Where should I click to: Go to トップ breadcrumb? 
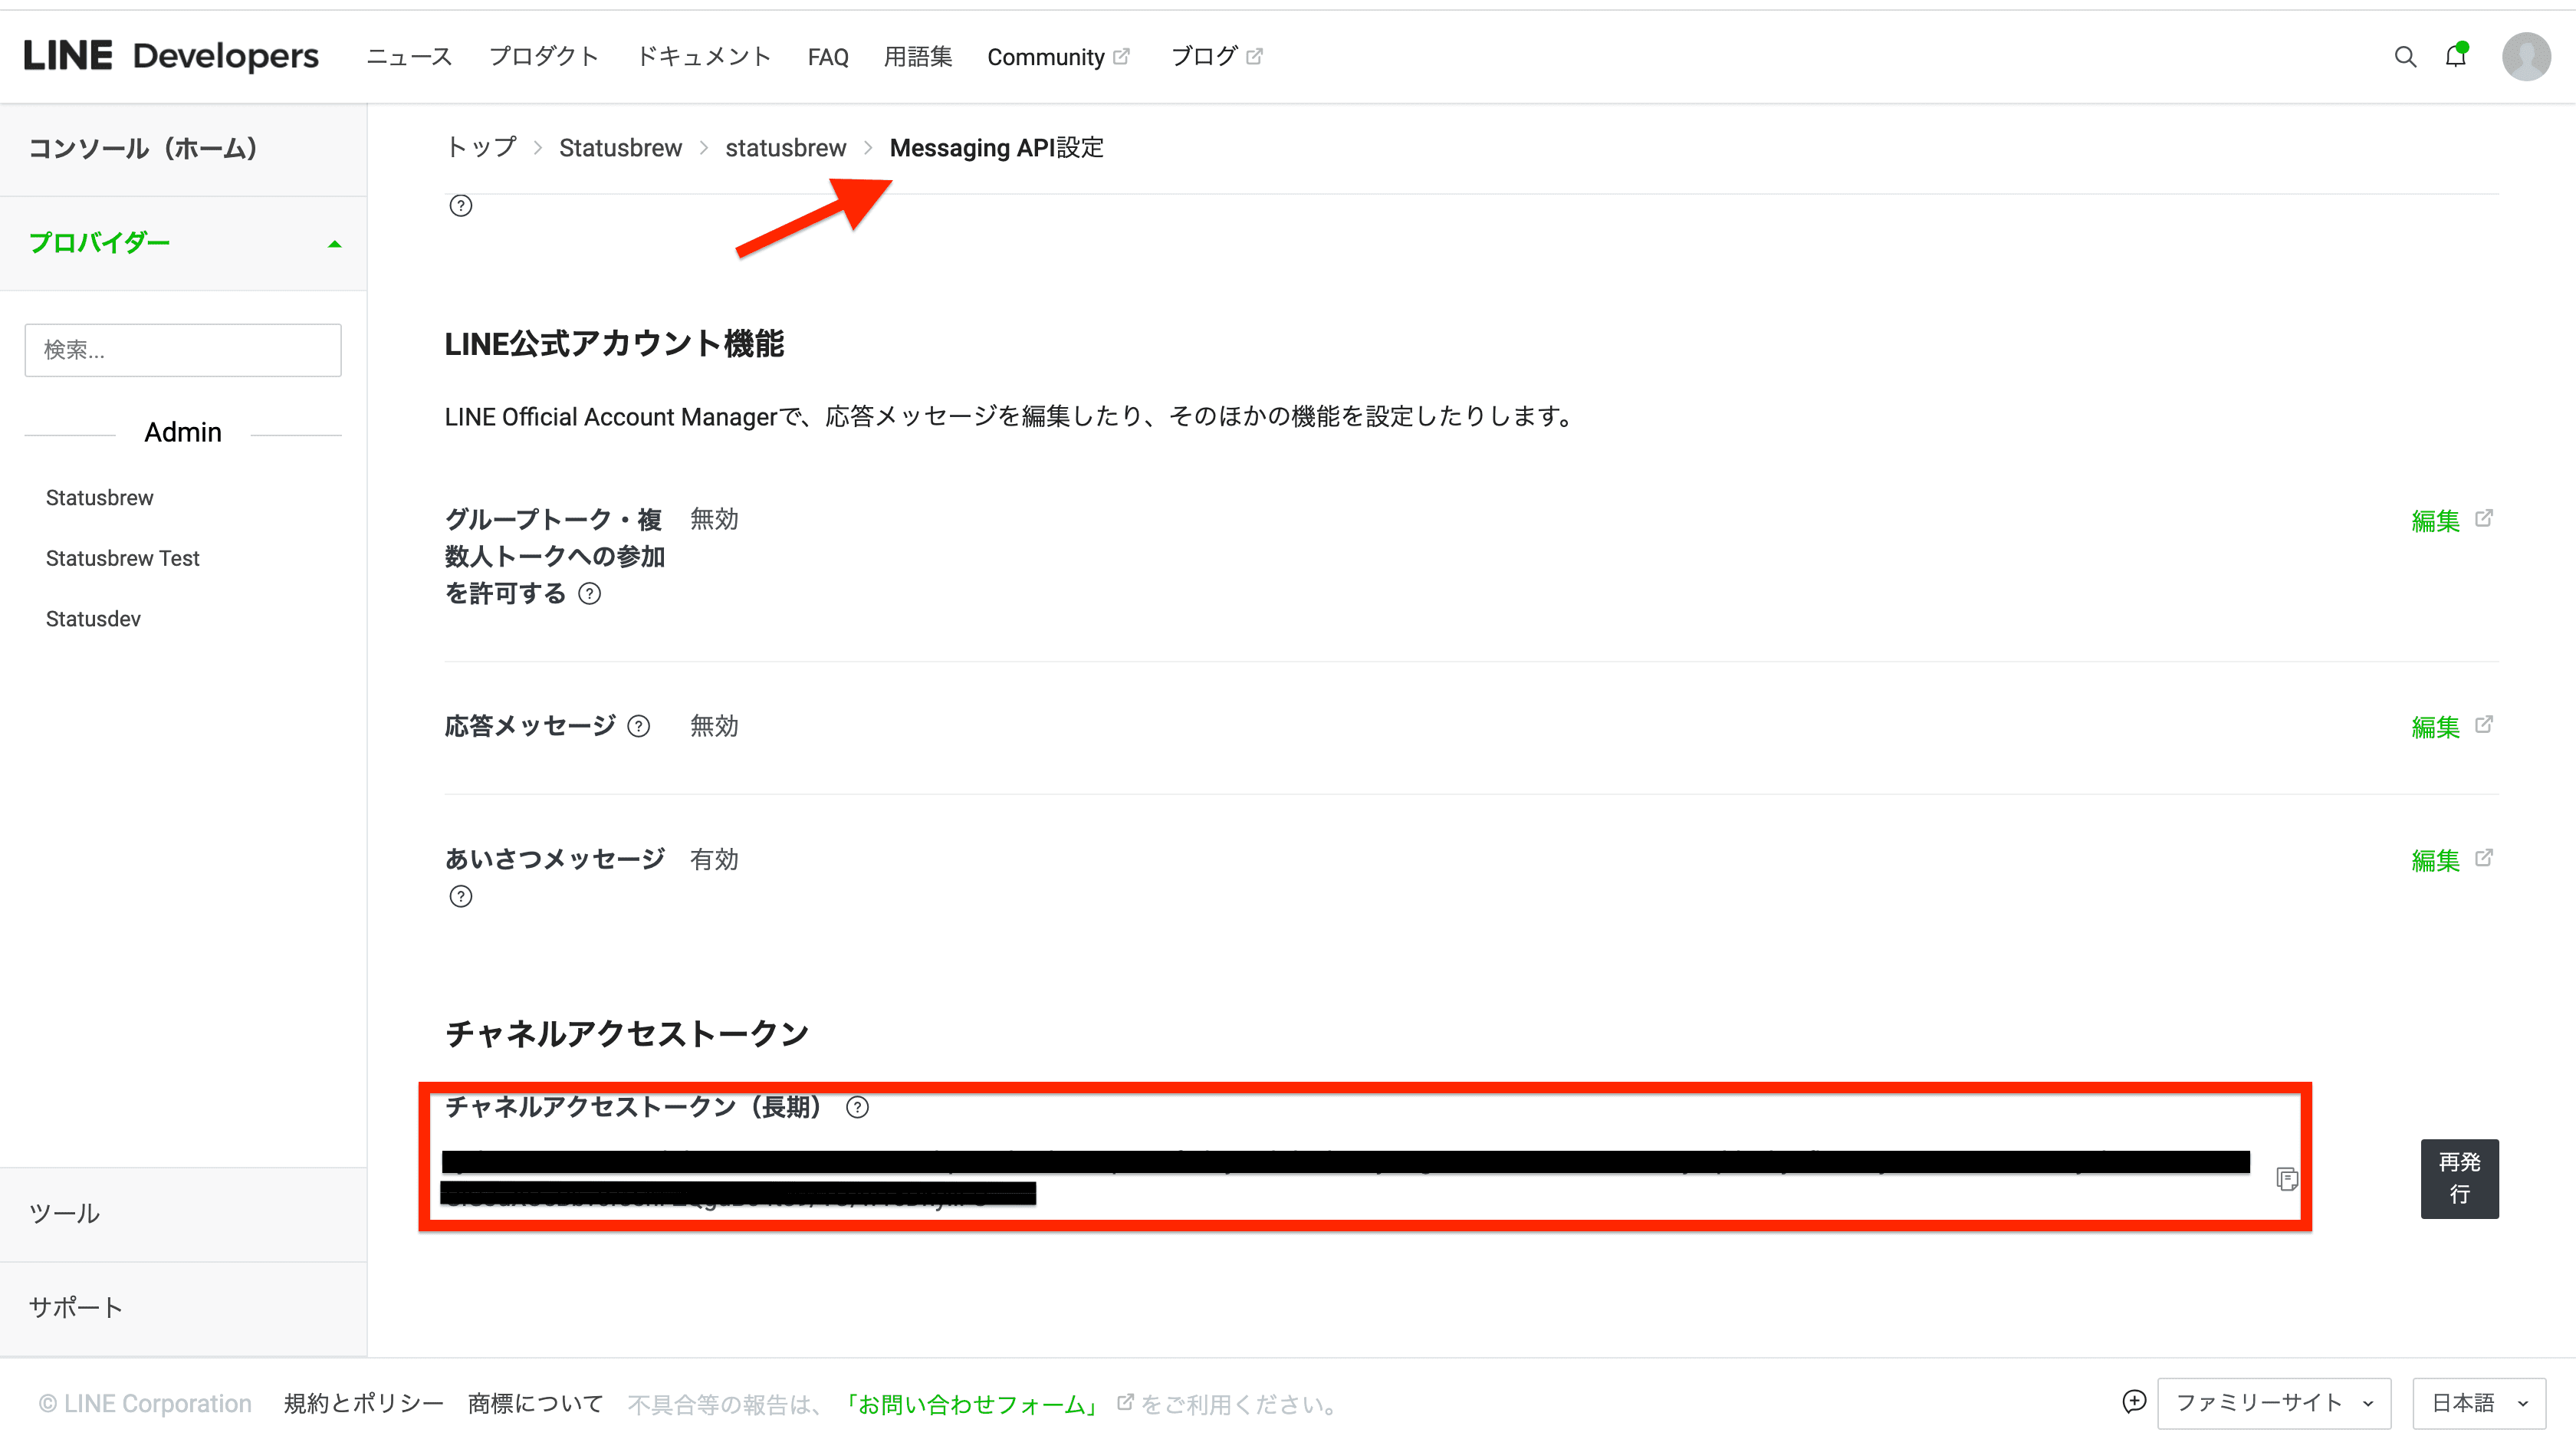pyautogui.click(x=481, y=148)
